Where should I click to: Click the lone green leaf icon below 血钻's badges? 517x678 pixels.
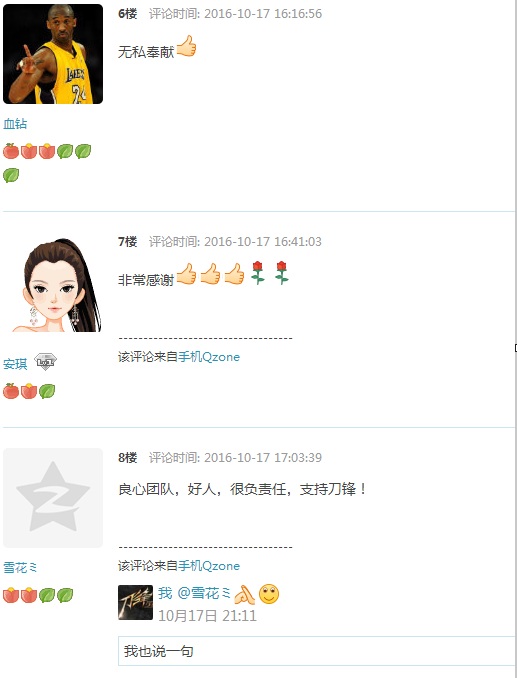pos(11,175)
